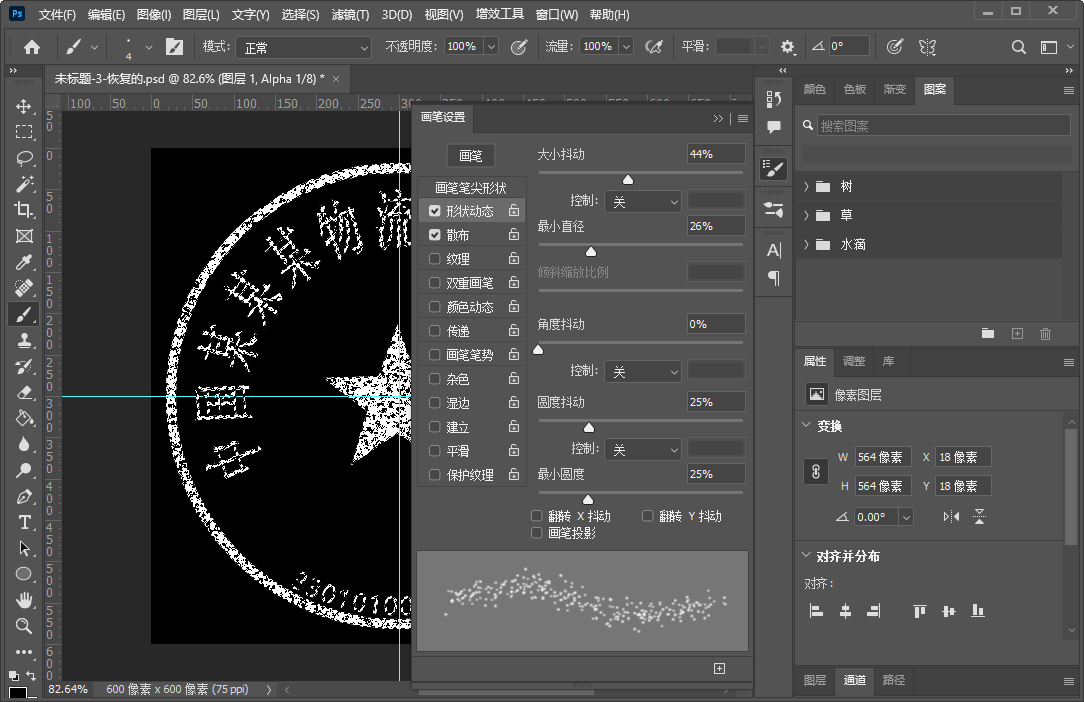
Task: Select the Eraser tool
Action: point(24,392)
